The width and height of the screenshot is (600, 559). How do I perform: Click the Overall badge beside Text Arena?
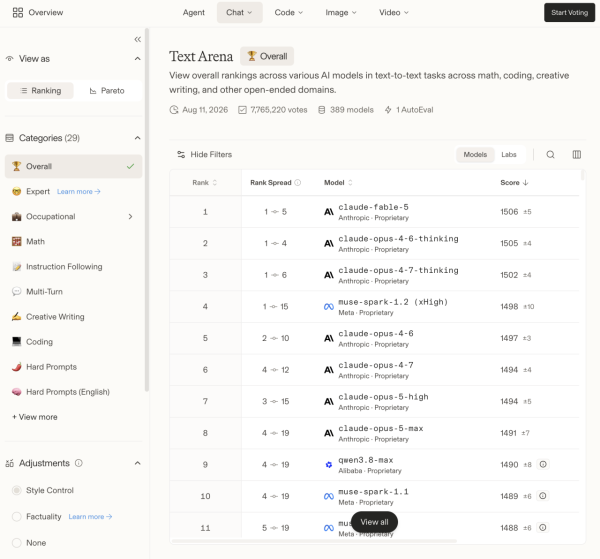tap(267, 56)
